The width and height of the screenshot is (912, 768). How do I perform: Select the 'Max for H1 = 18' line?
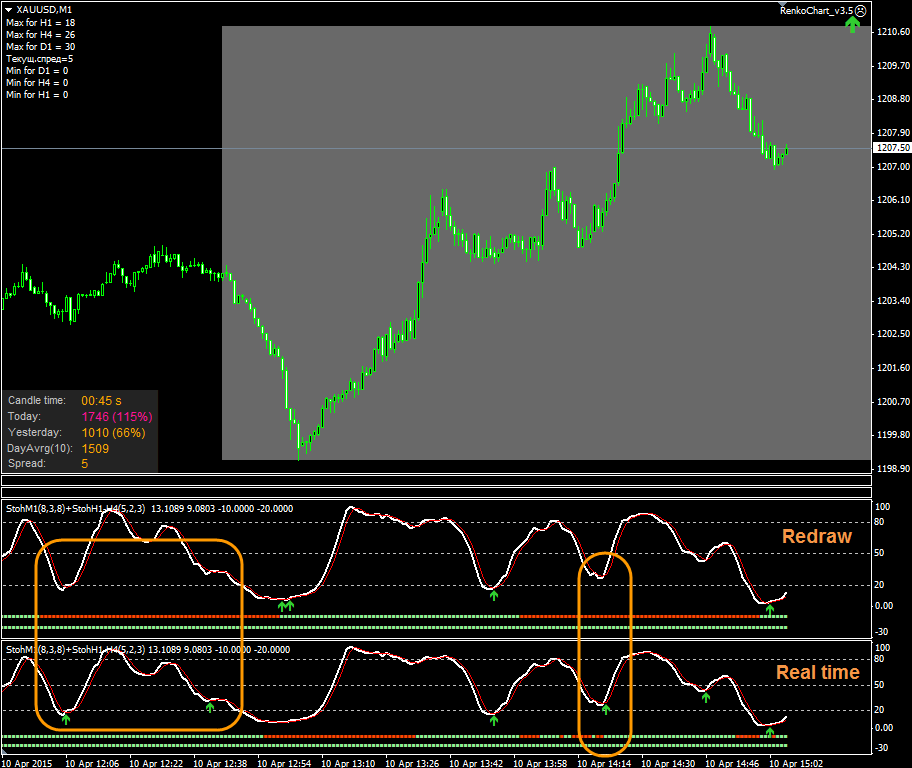(40, 23)
